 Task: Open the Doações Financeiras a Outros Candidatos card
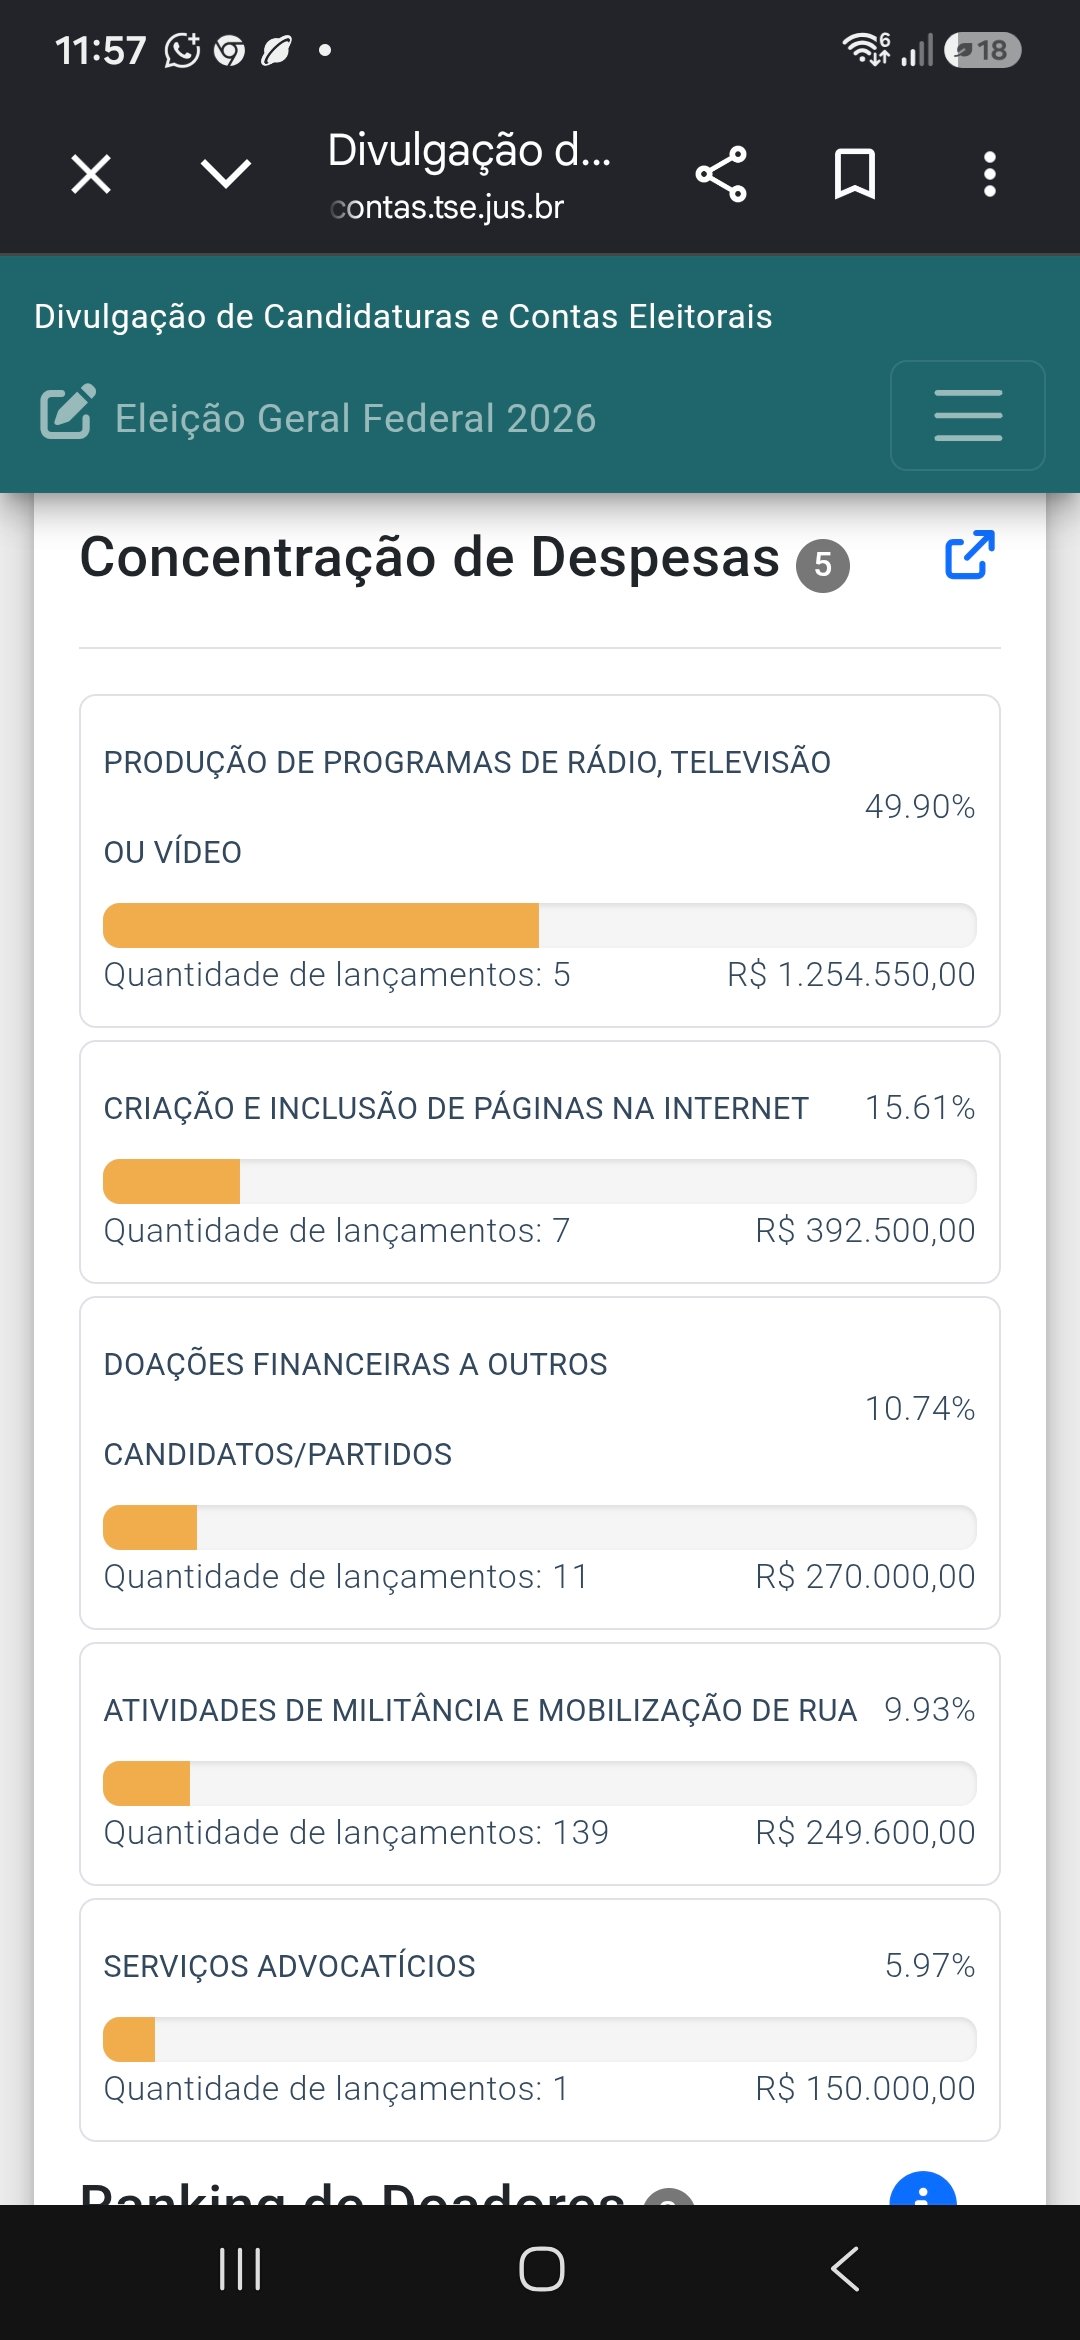(x=540, y=1463)
